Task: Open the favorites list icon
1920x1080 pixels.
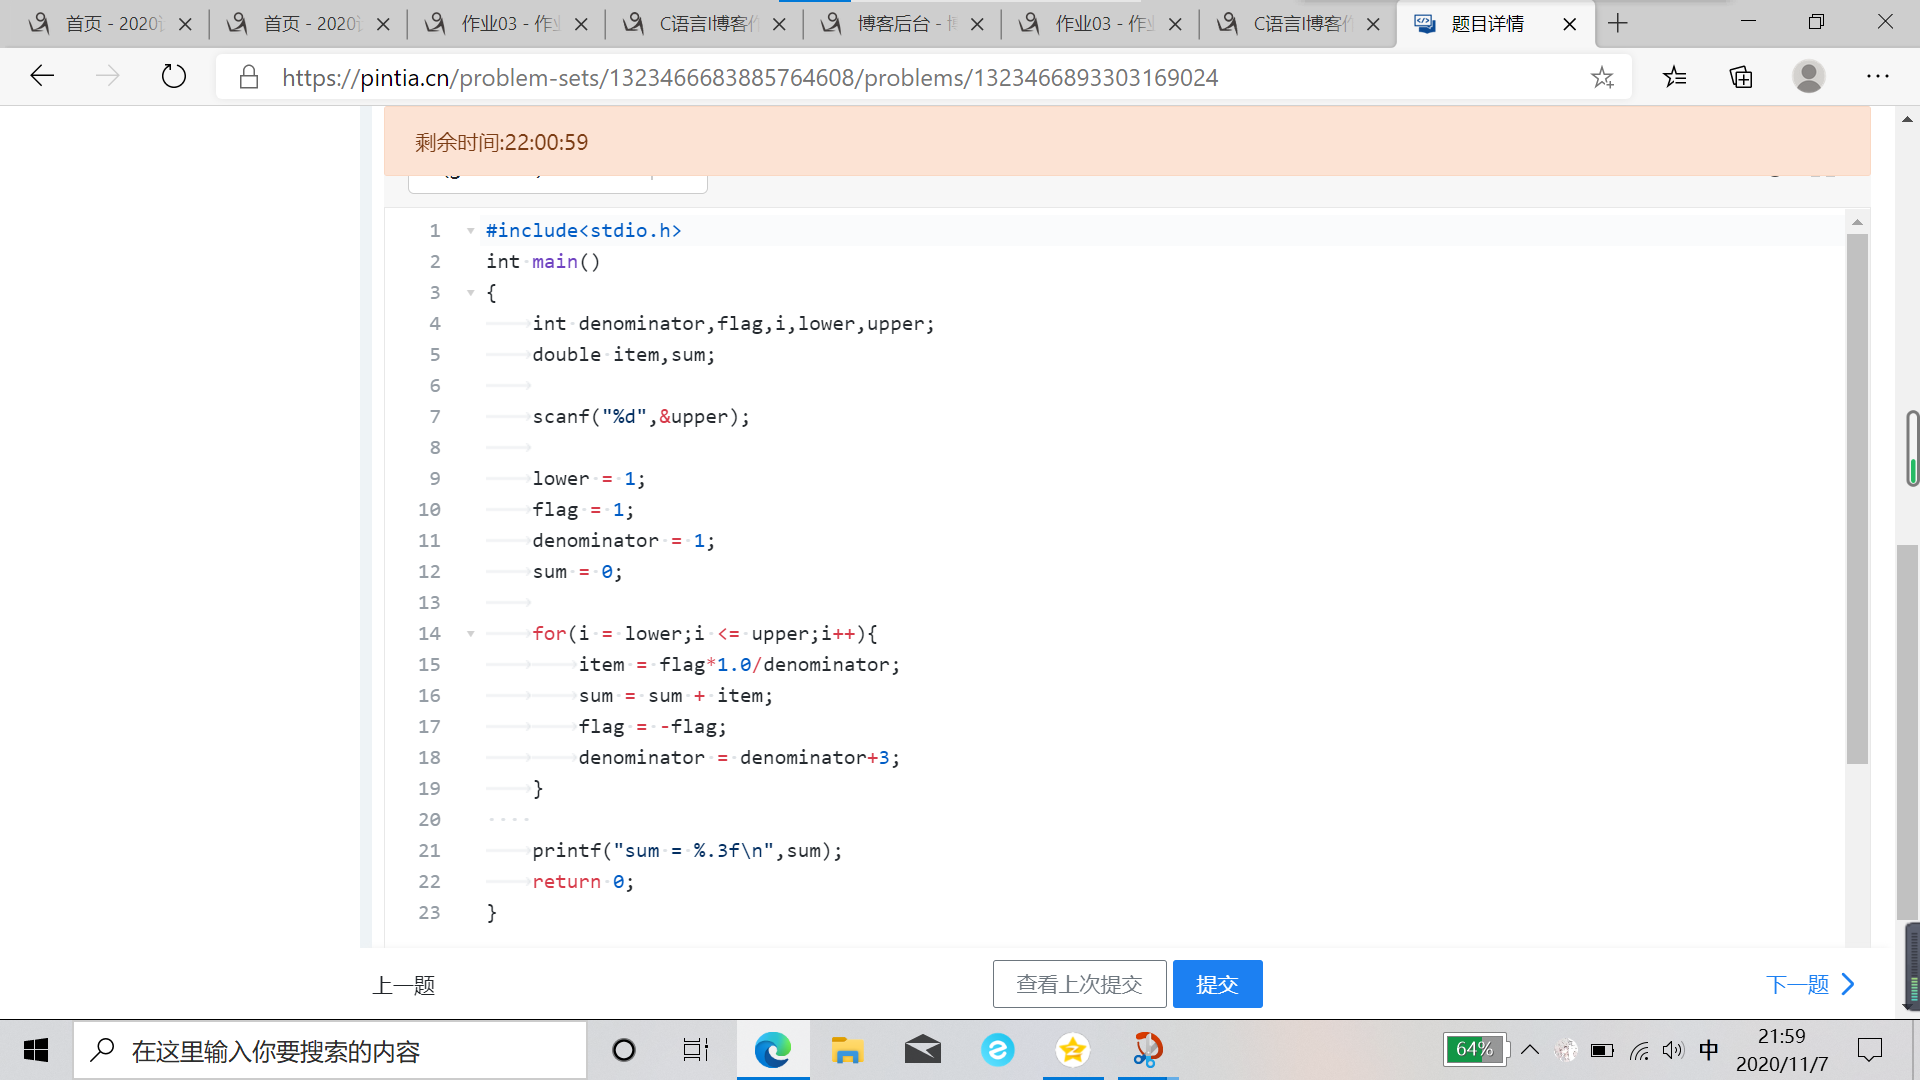Action: coord(1675,77)
